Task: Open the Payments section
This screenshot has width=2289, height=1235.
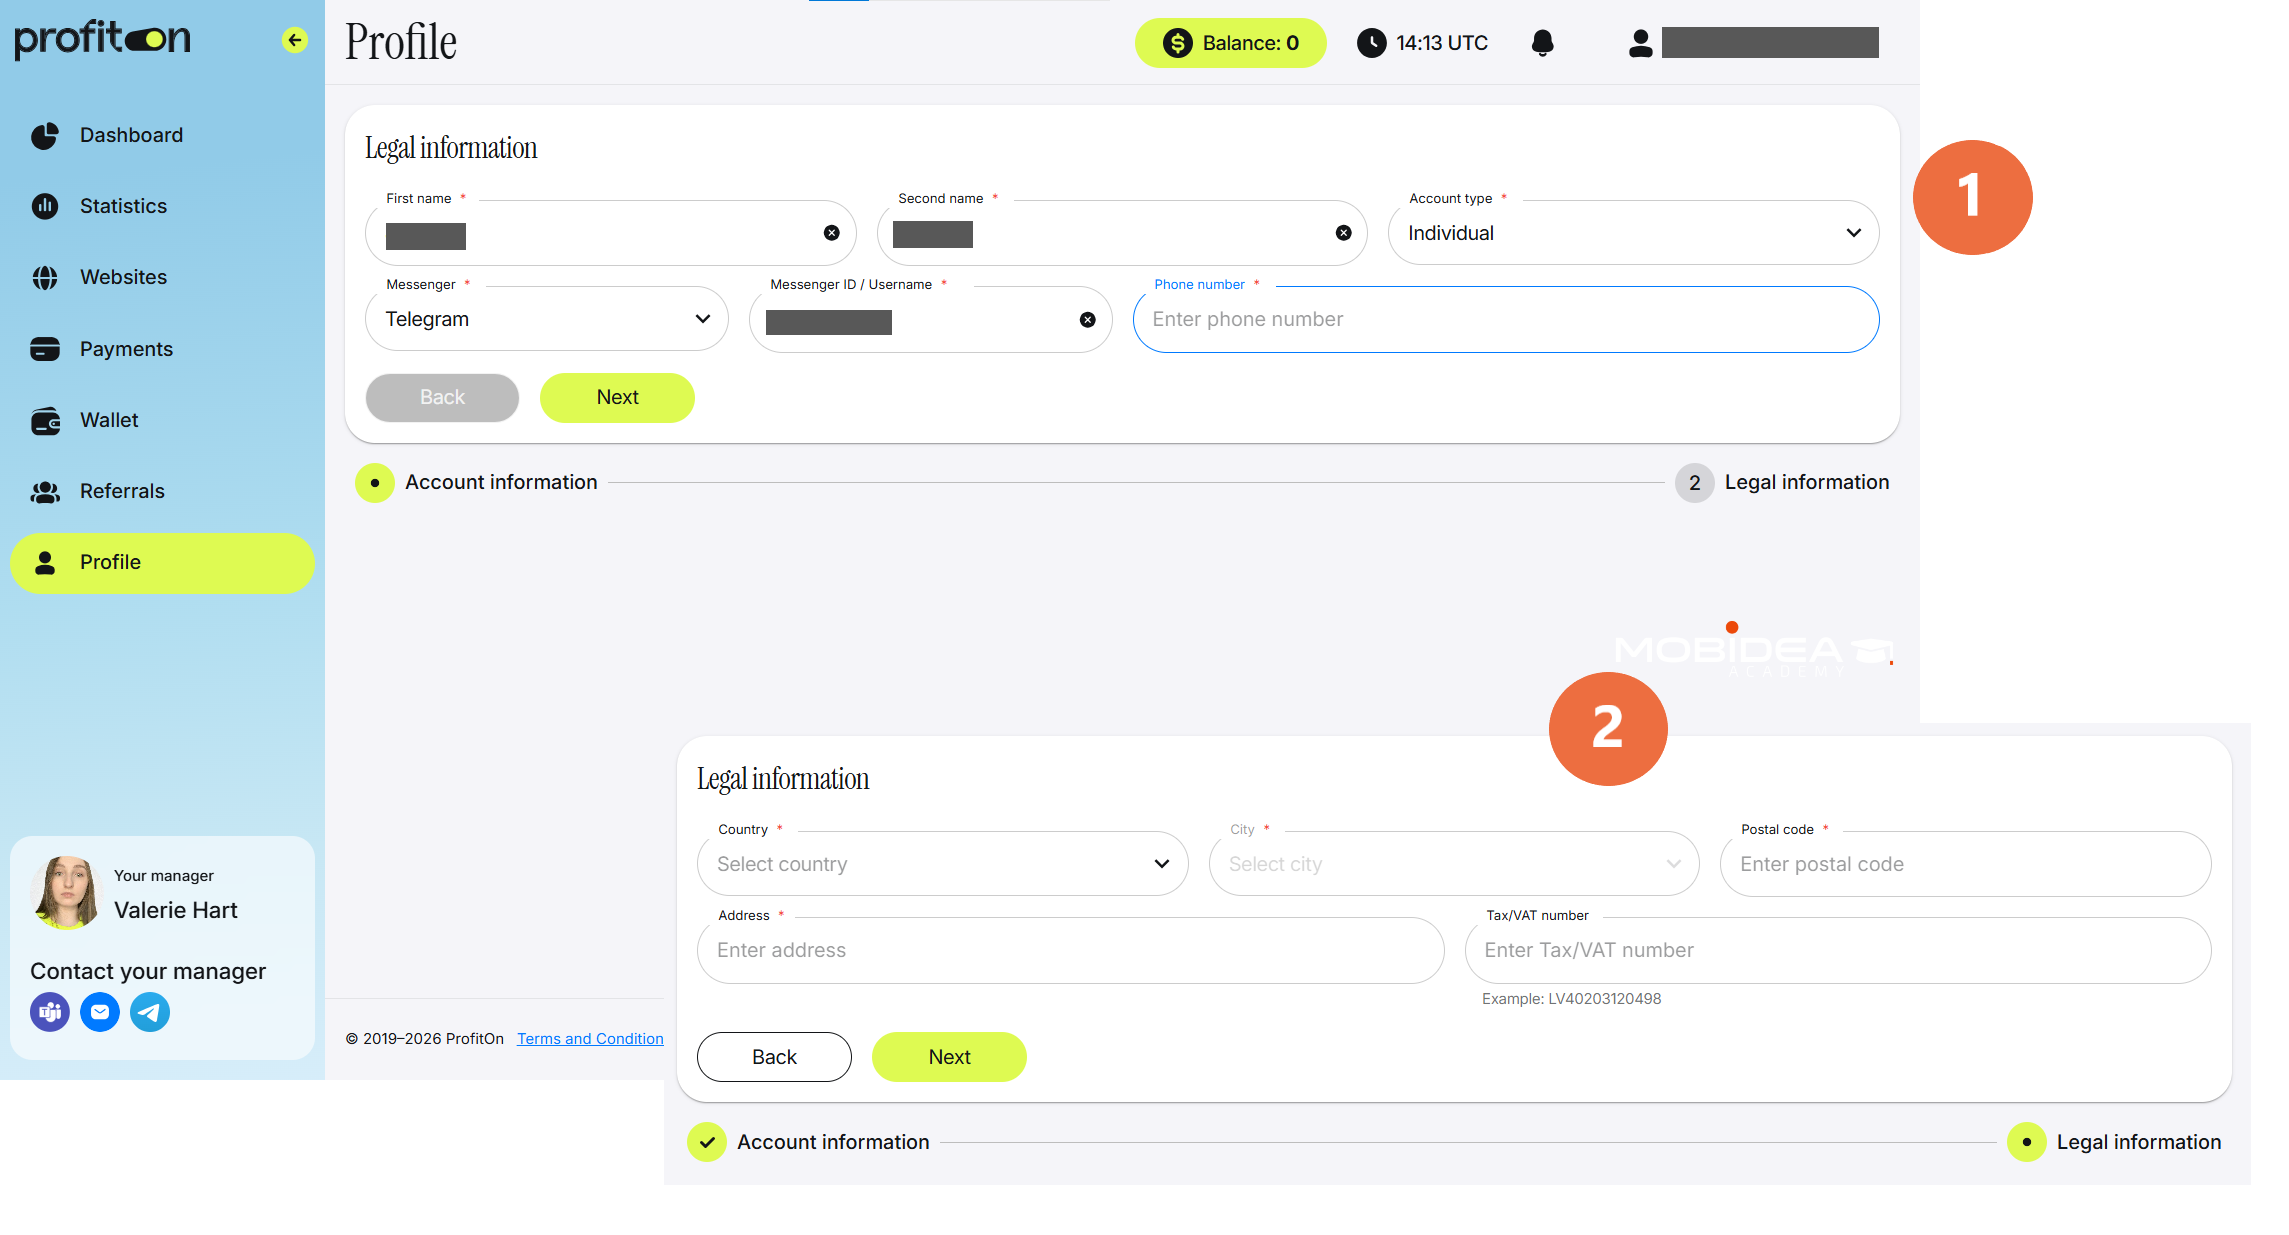Action: (x=126, y=348)
